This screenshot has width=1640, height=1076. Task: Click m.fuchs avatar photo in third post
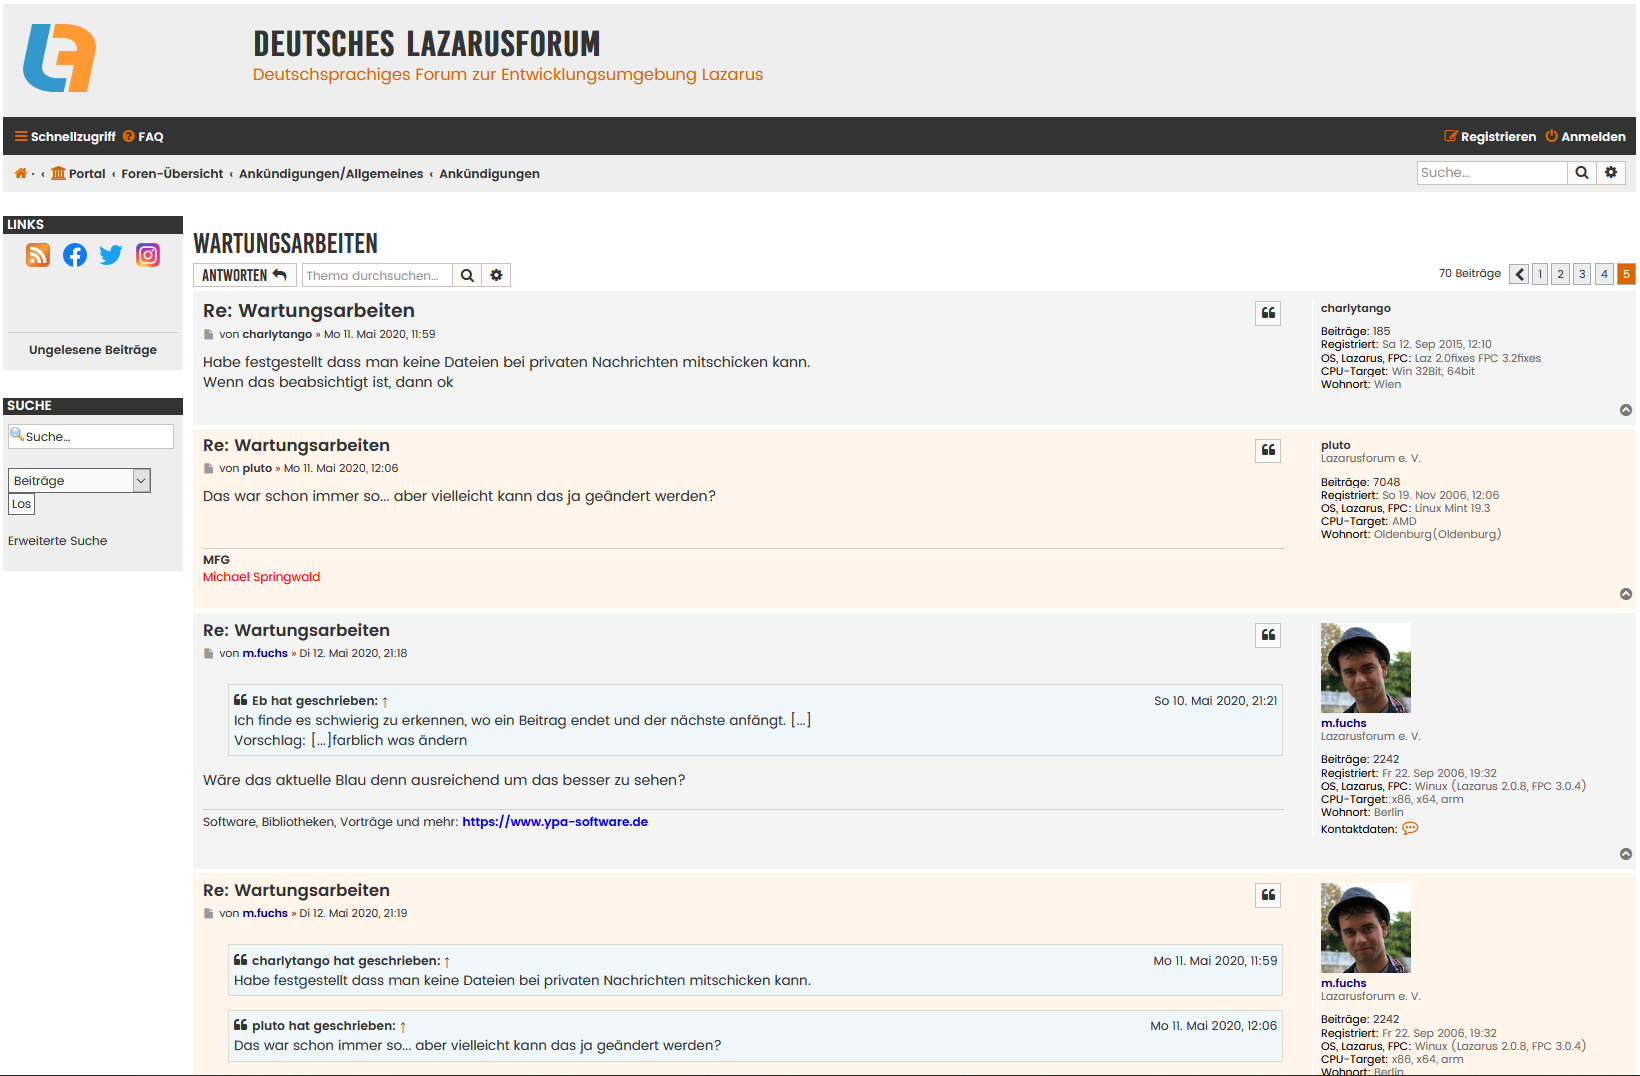pyautogui.click(x=1365, y=667)
